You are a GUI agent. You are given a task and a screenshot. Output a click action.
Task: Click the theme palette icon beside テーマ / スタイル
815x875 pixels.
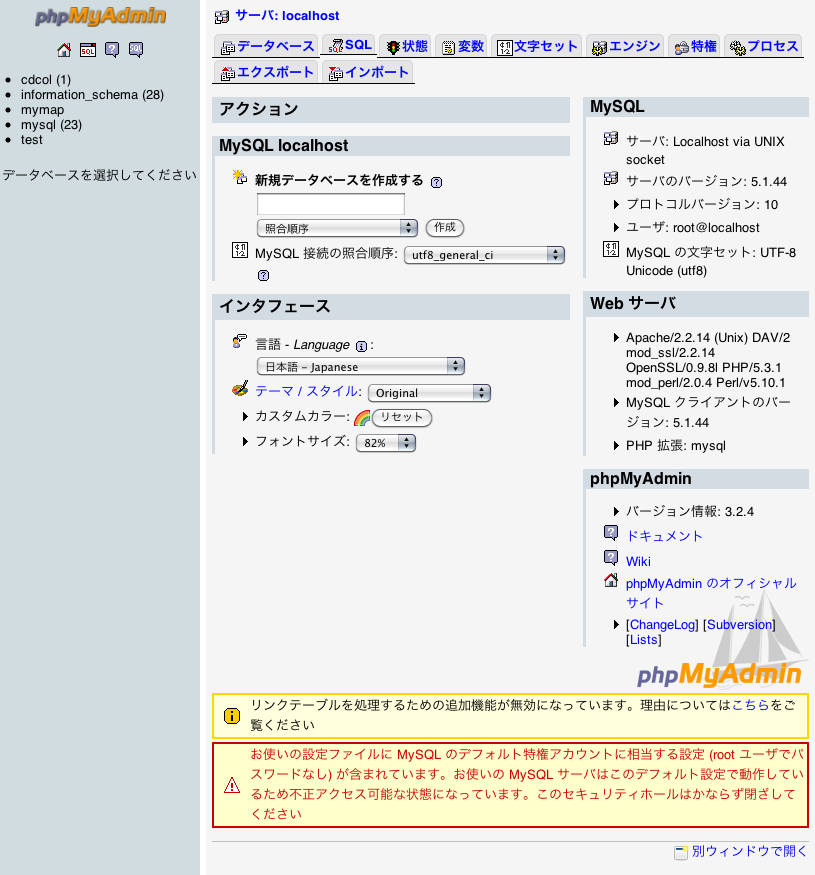tap(239, 392)
